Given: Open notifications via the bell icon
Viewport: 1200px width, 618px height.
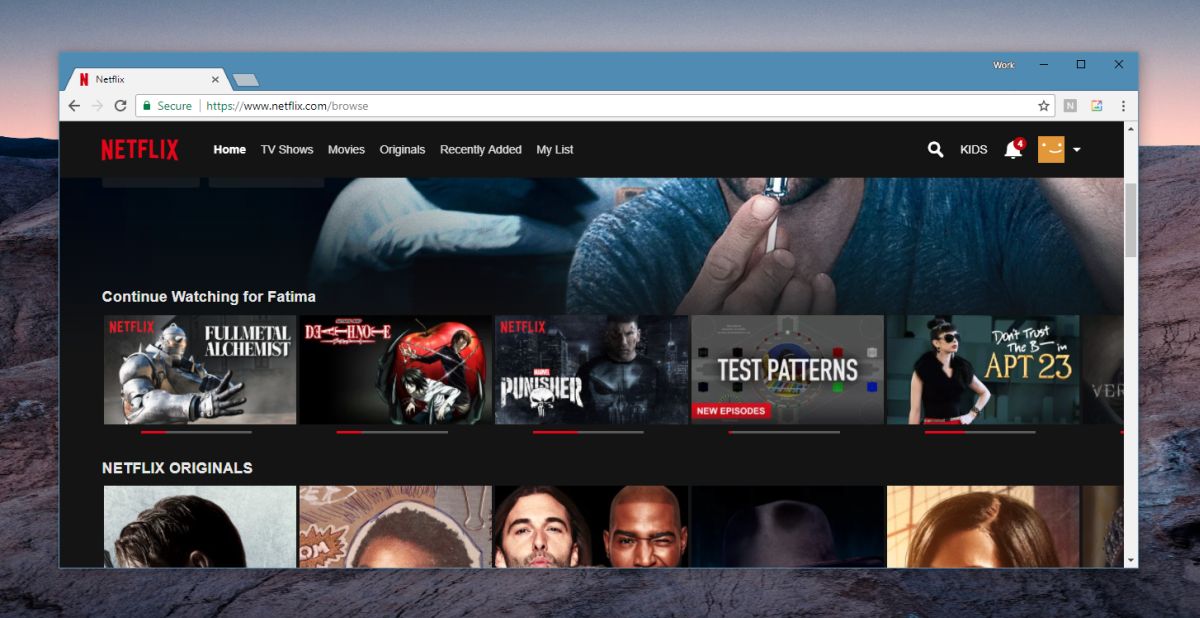Looking at the screenshot, I should click(x=1012, y=150).
